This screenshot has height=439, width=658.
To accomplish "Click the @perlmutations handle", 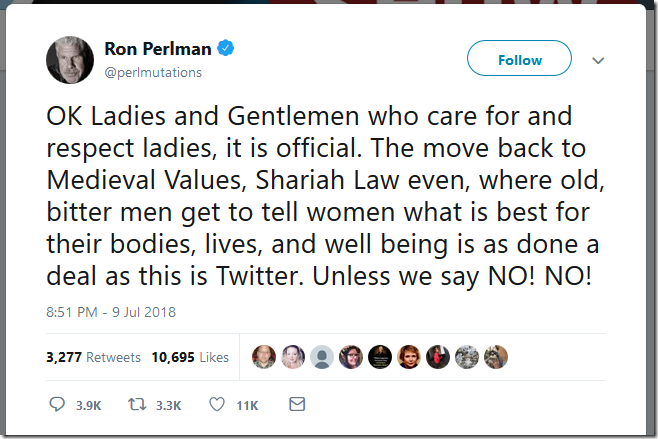I will [x=153, y=72].
